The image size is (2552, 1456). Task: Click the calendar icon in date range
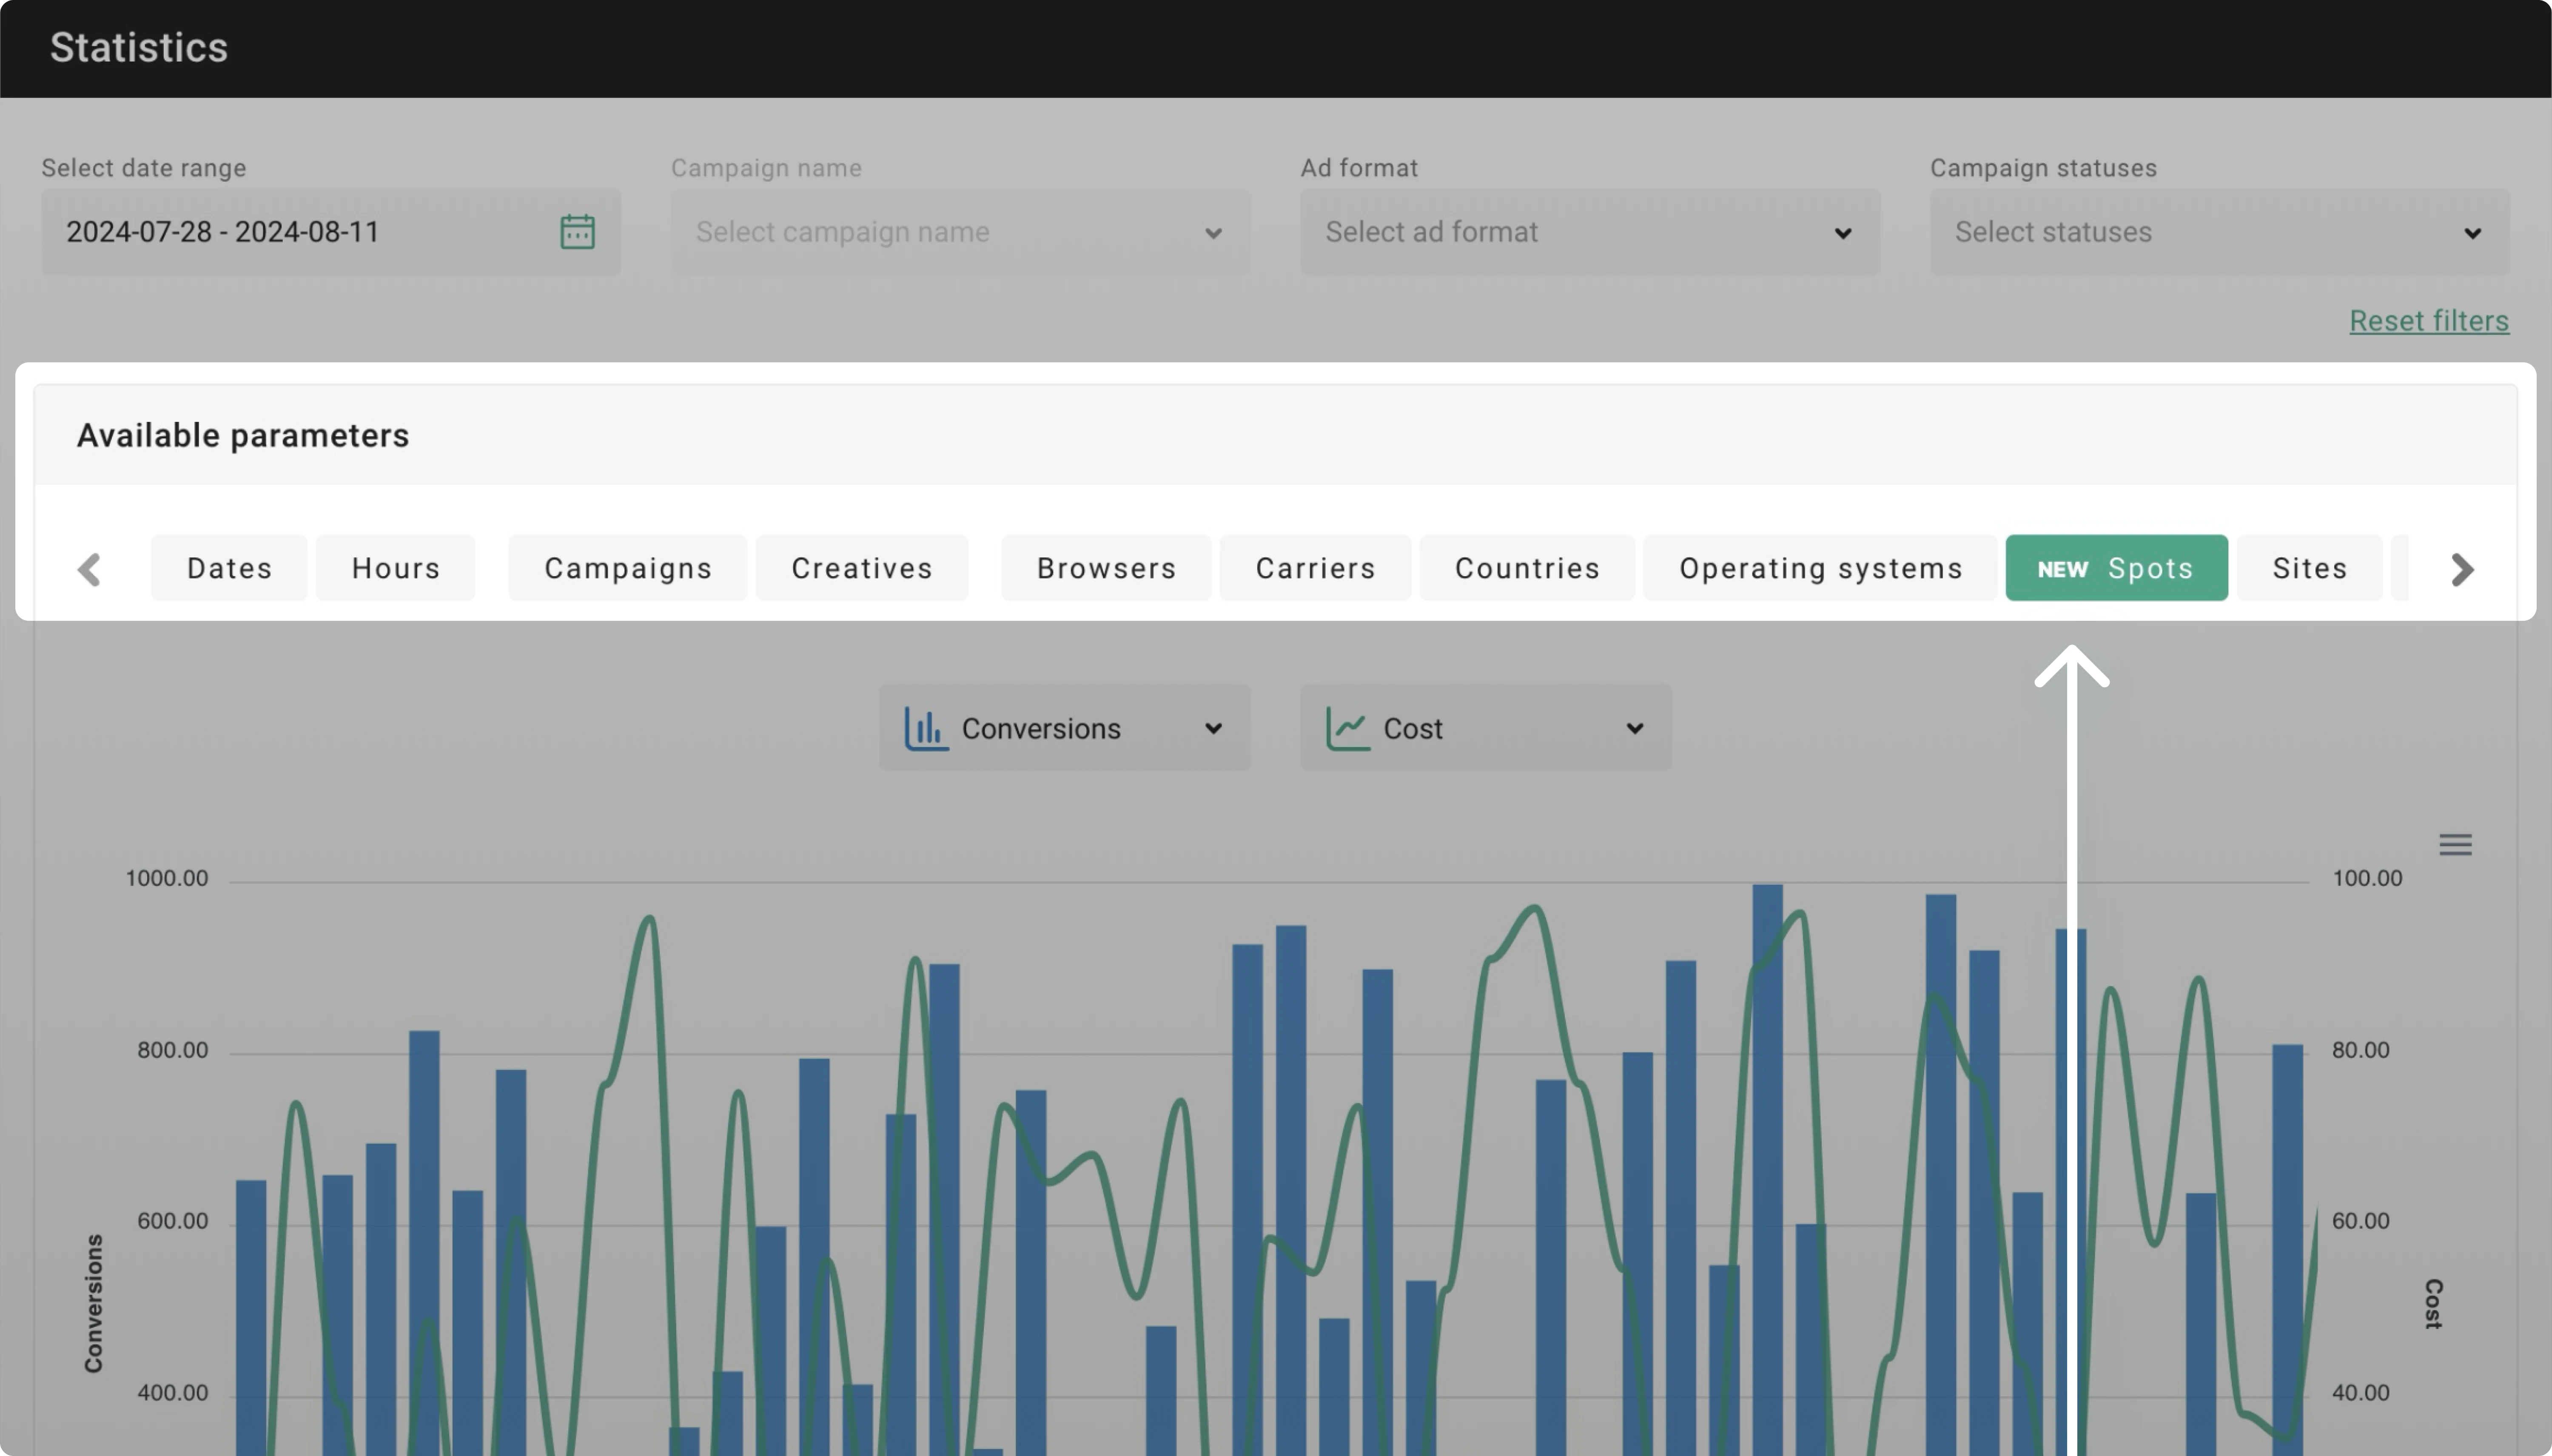click(577, 232)
